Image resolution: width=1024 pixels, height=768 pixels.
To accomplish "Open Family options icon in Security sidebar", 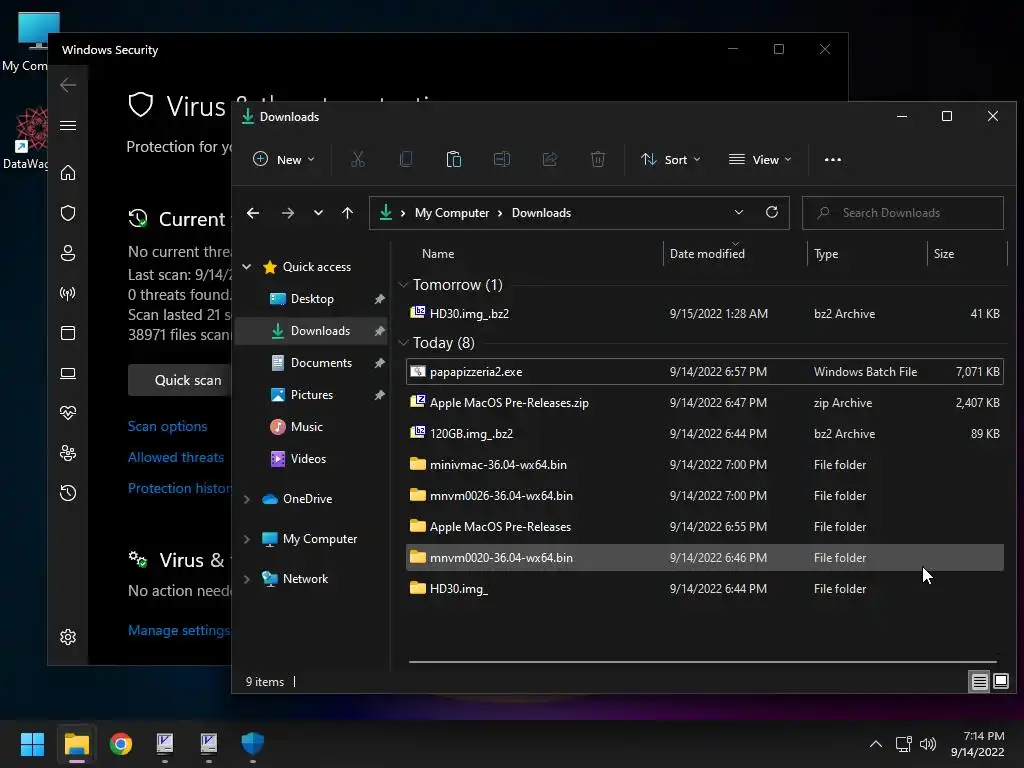I will point(68,453).
